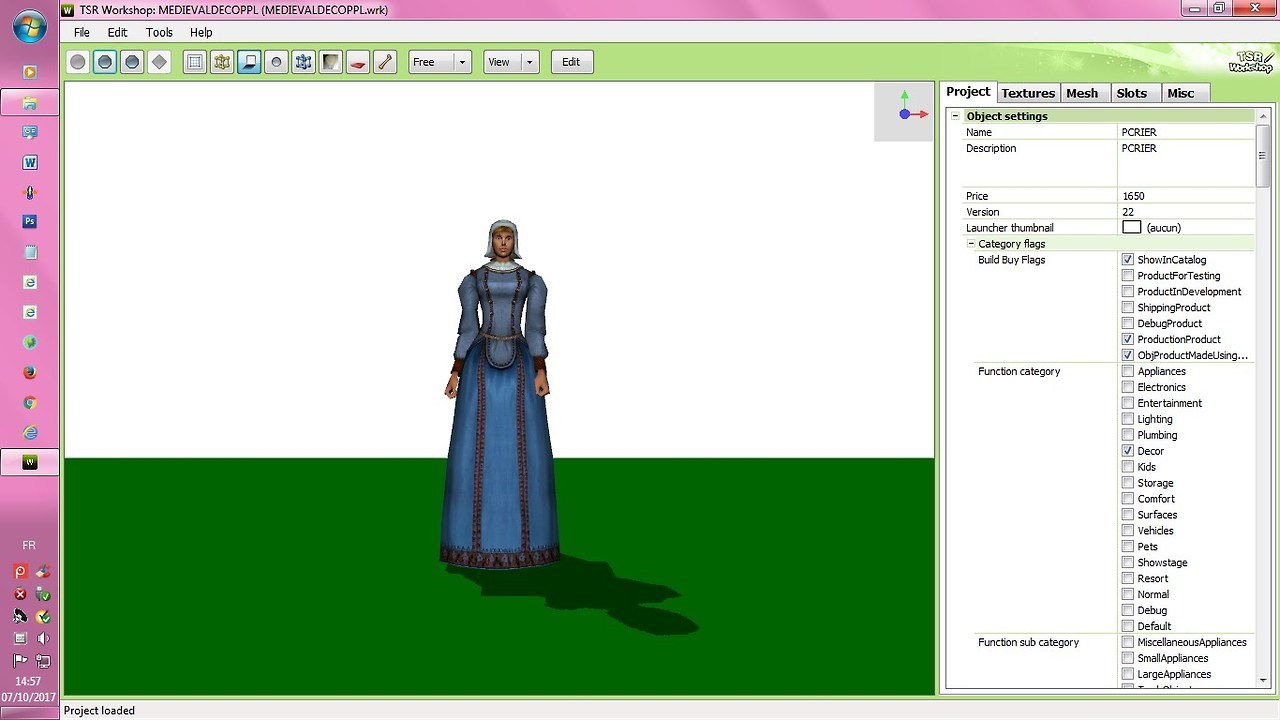Click the red floor plane icon
Image resolution: width=1280 pixels, height=720 pixels.
[x=357, y=62]
